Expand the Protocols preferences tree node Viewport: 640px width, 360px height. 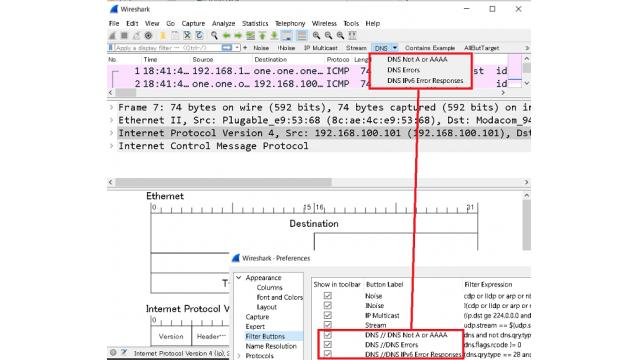tap(239, 356)
